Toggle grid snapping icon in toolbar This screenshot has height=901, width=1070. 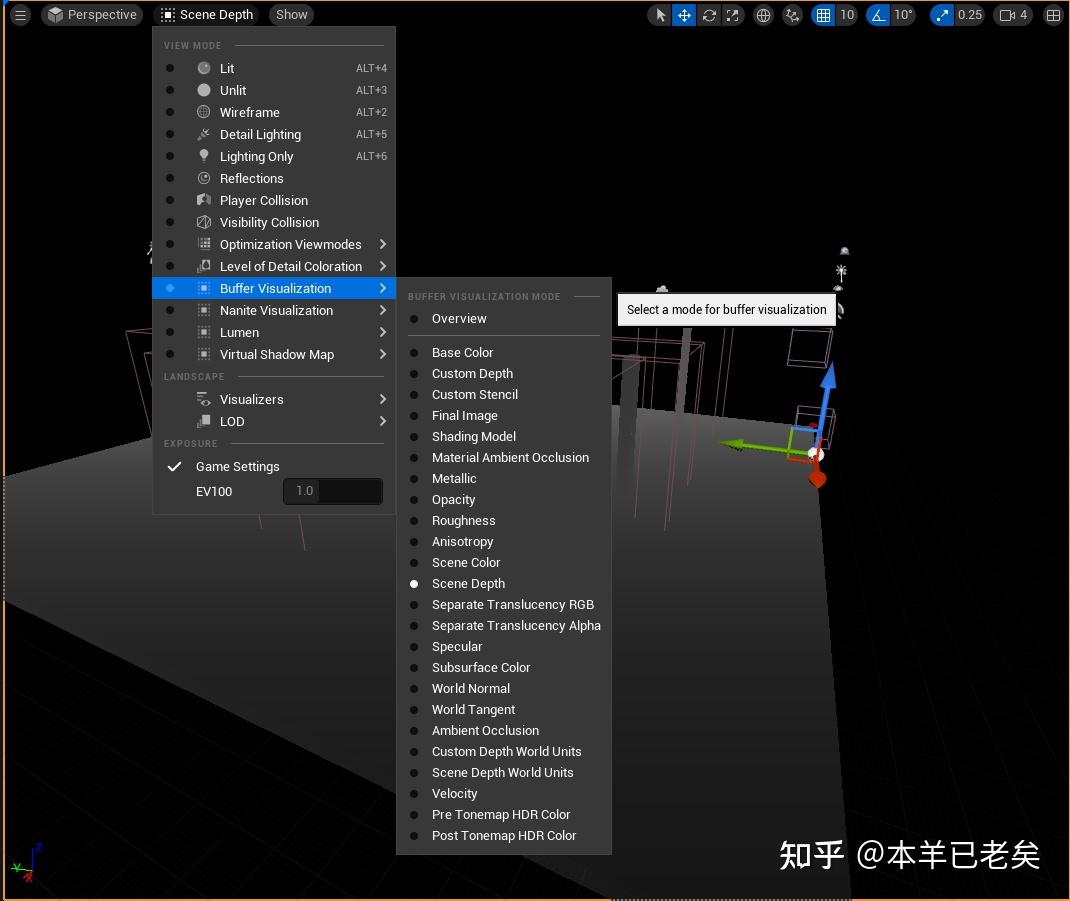[x=822, y=15]
